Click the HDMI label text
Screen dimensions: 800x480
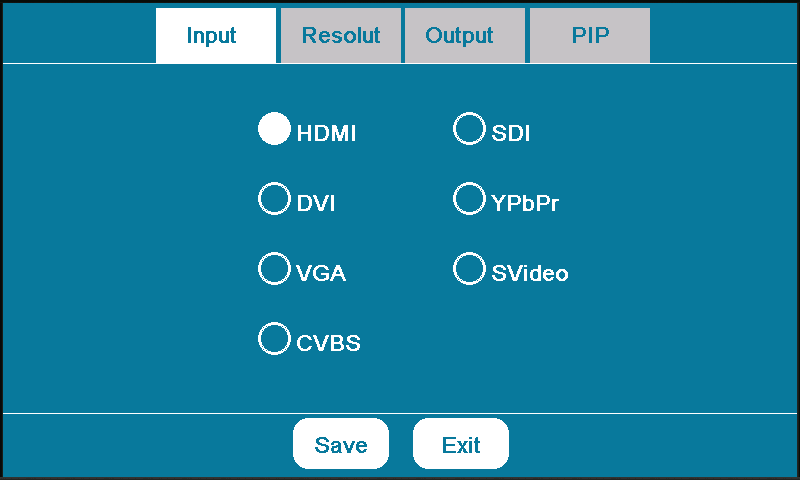click(326, 134)
